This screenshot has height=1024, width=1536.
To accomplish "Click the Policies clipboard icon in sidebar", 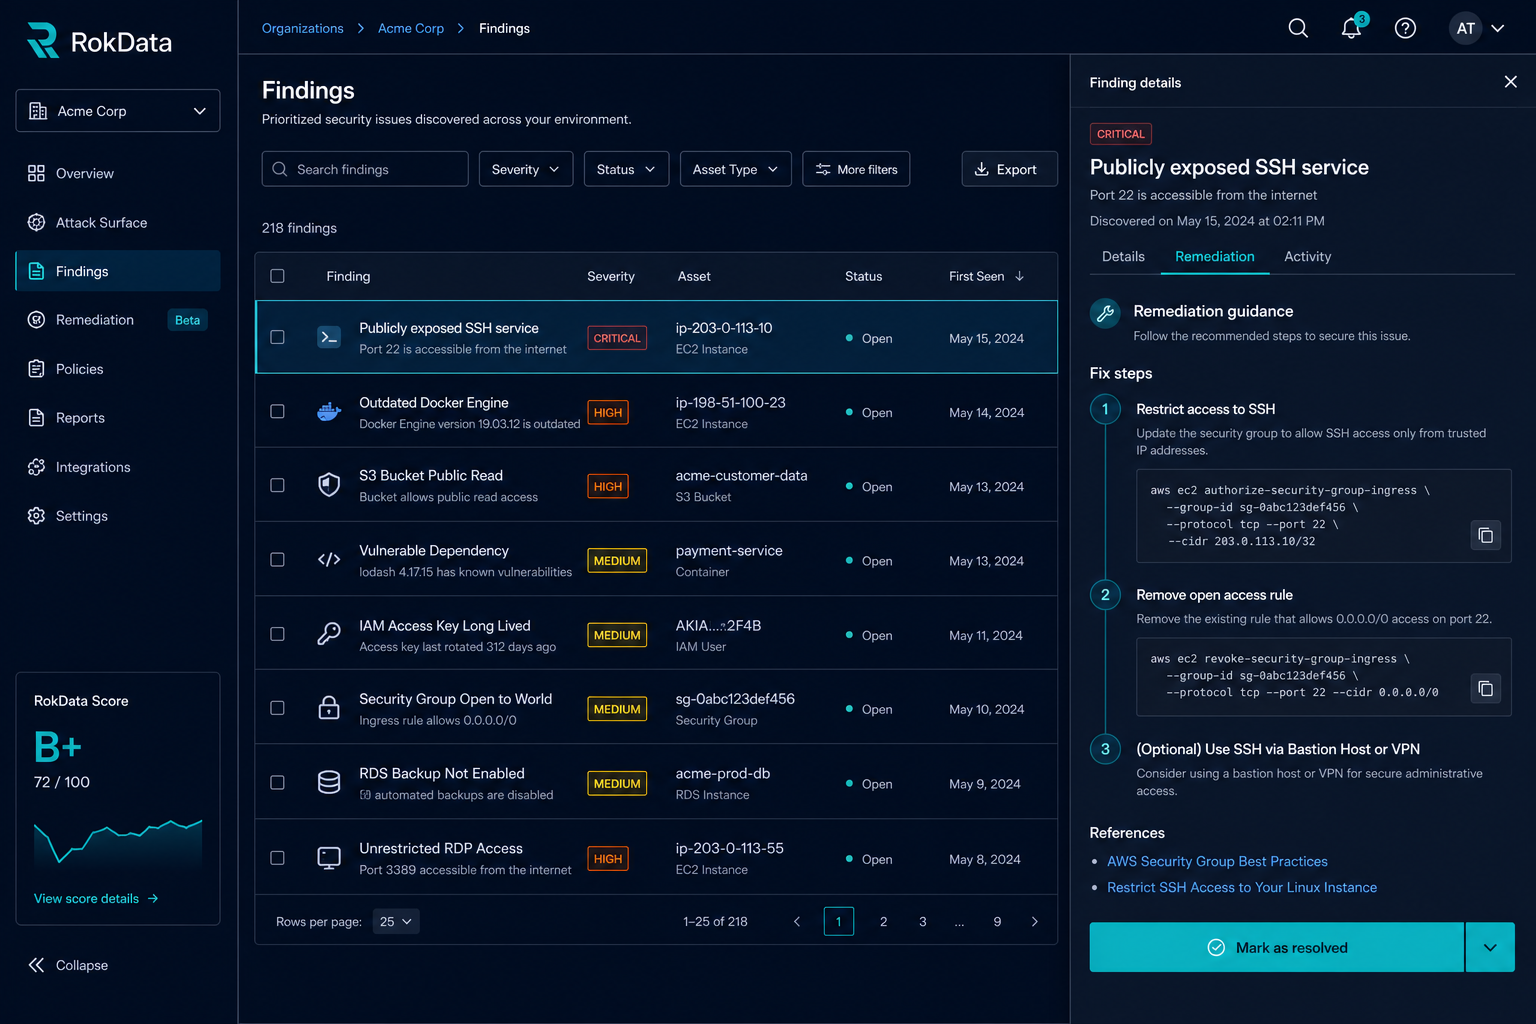I will click(x=37, y=369).
